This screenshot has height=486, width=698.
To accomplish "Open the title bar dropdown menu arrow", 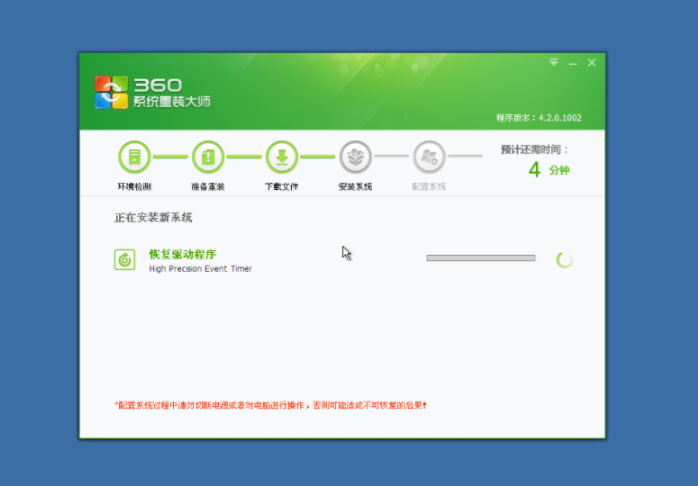I will (553, 63).
